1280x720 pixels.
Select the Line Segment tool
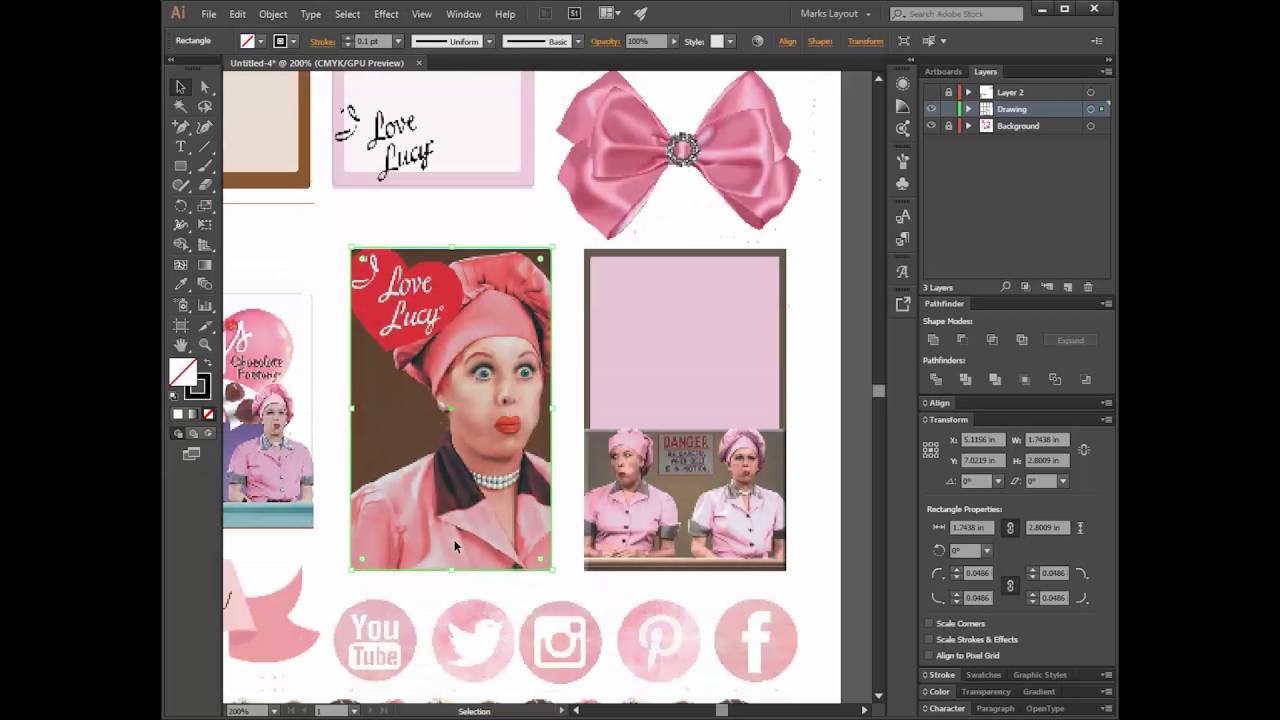click(x=205, y=147)
